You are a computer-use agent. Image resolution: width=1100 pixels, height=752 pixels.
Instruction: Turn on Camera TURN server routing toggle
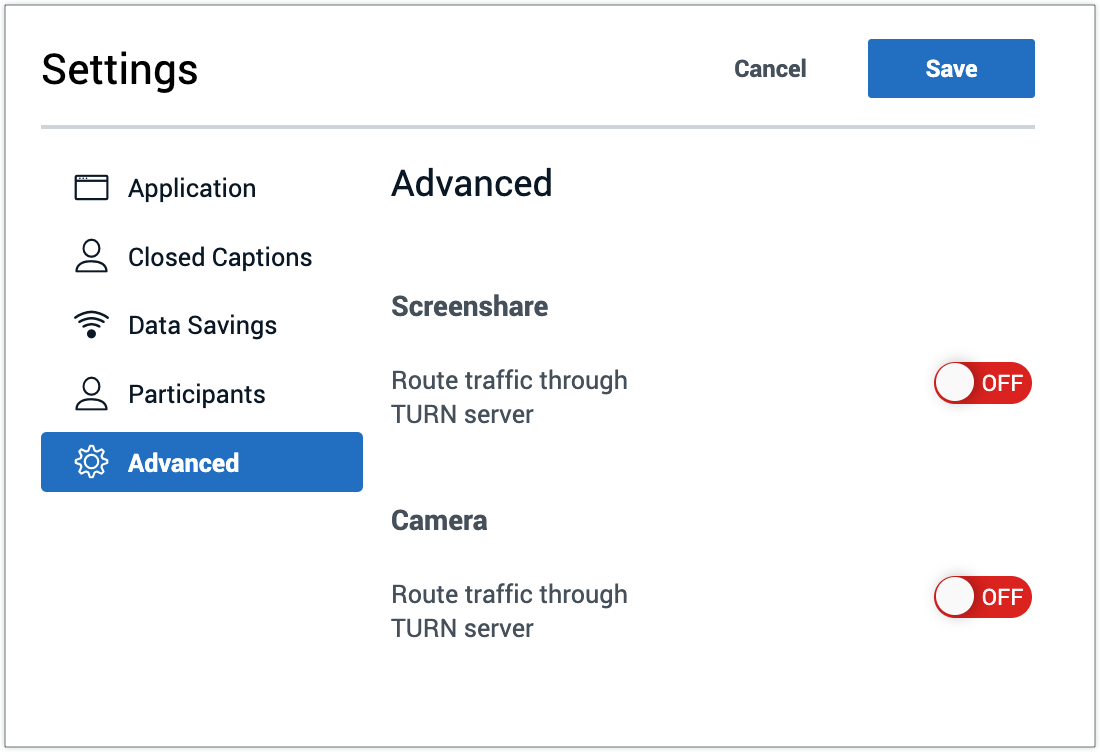coord(982,597)
